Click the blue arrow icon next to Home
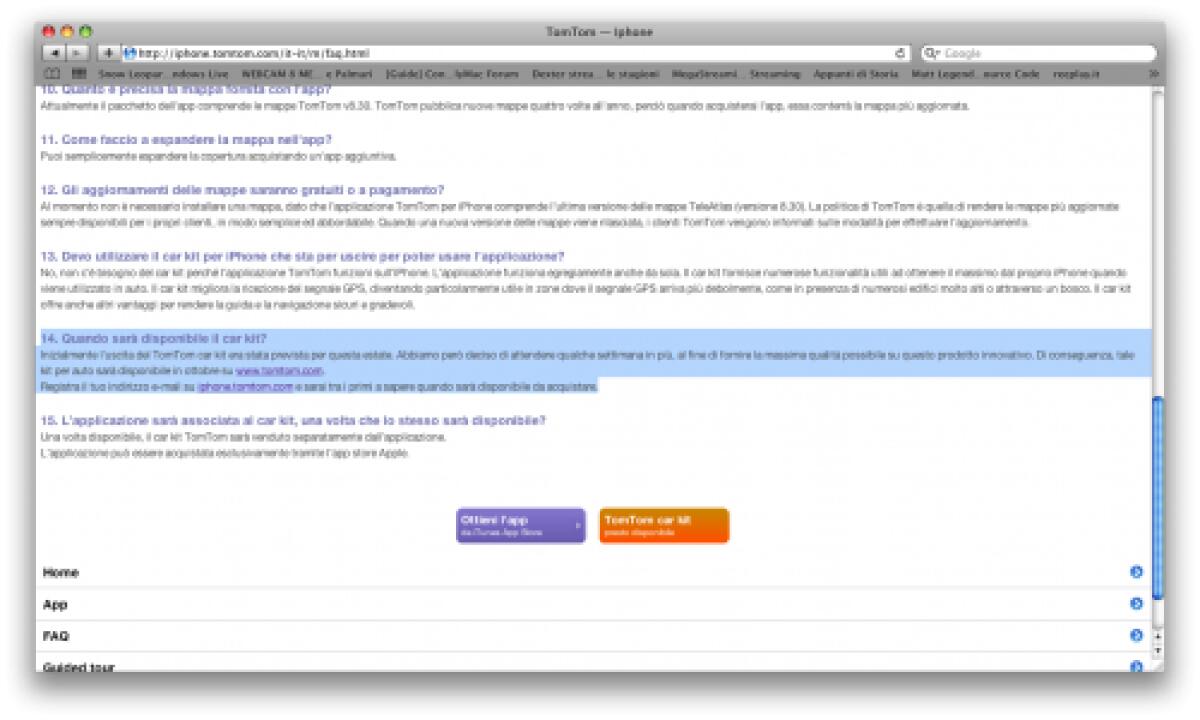This screenshot has width=1200, height=720. point(1136,572)
